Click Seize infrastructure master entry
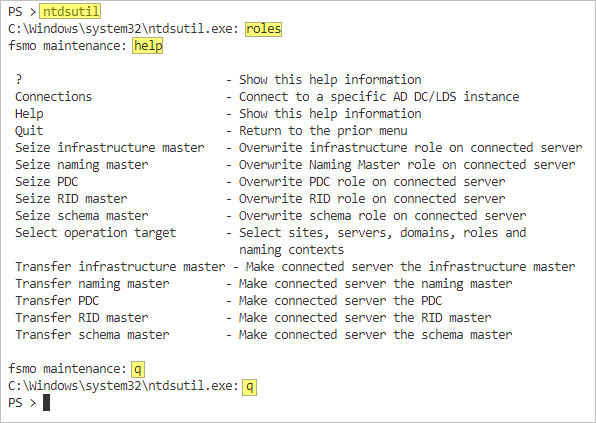Screen dimensions: 596x423 (x=109, y=147)
